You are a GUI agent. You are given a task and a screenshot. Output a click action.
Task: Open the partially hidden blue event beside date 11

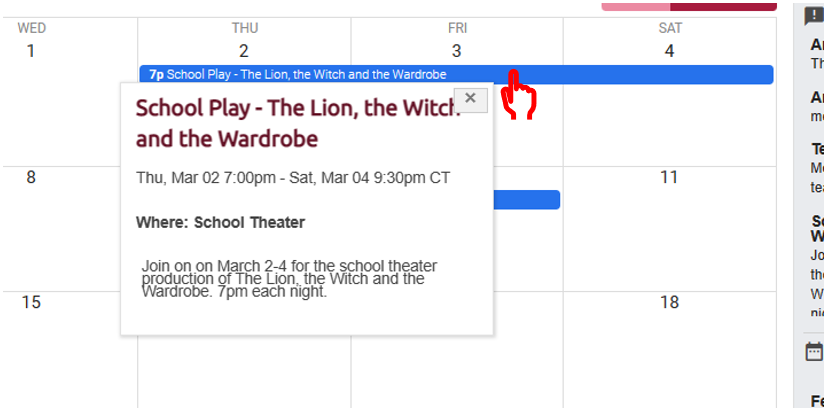click(x=526, y=200)
